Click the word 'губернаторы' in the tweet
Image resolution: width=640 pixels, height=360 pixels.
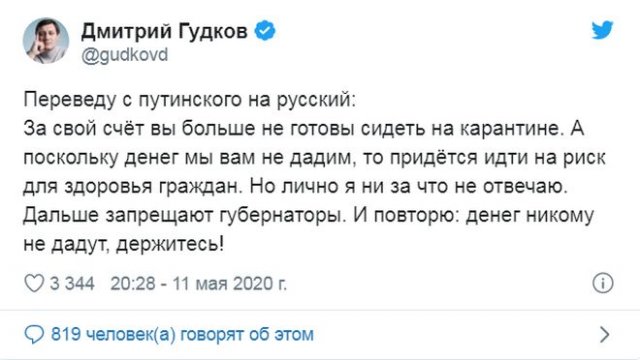coord(283,216)
